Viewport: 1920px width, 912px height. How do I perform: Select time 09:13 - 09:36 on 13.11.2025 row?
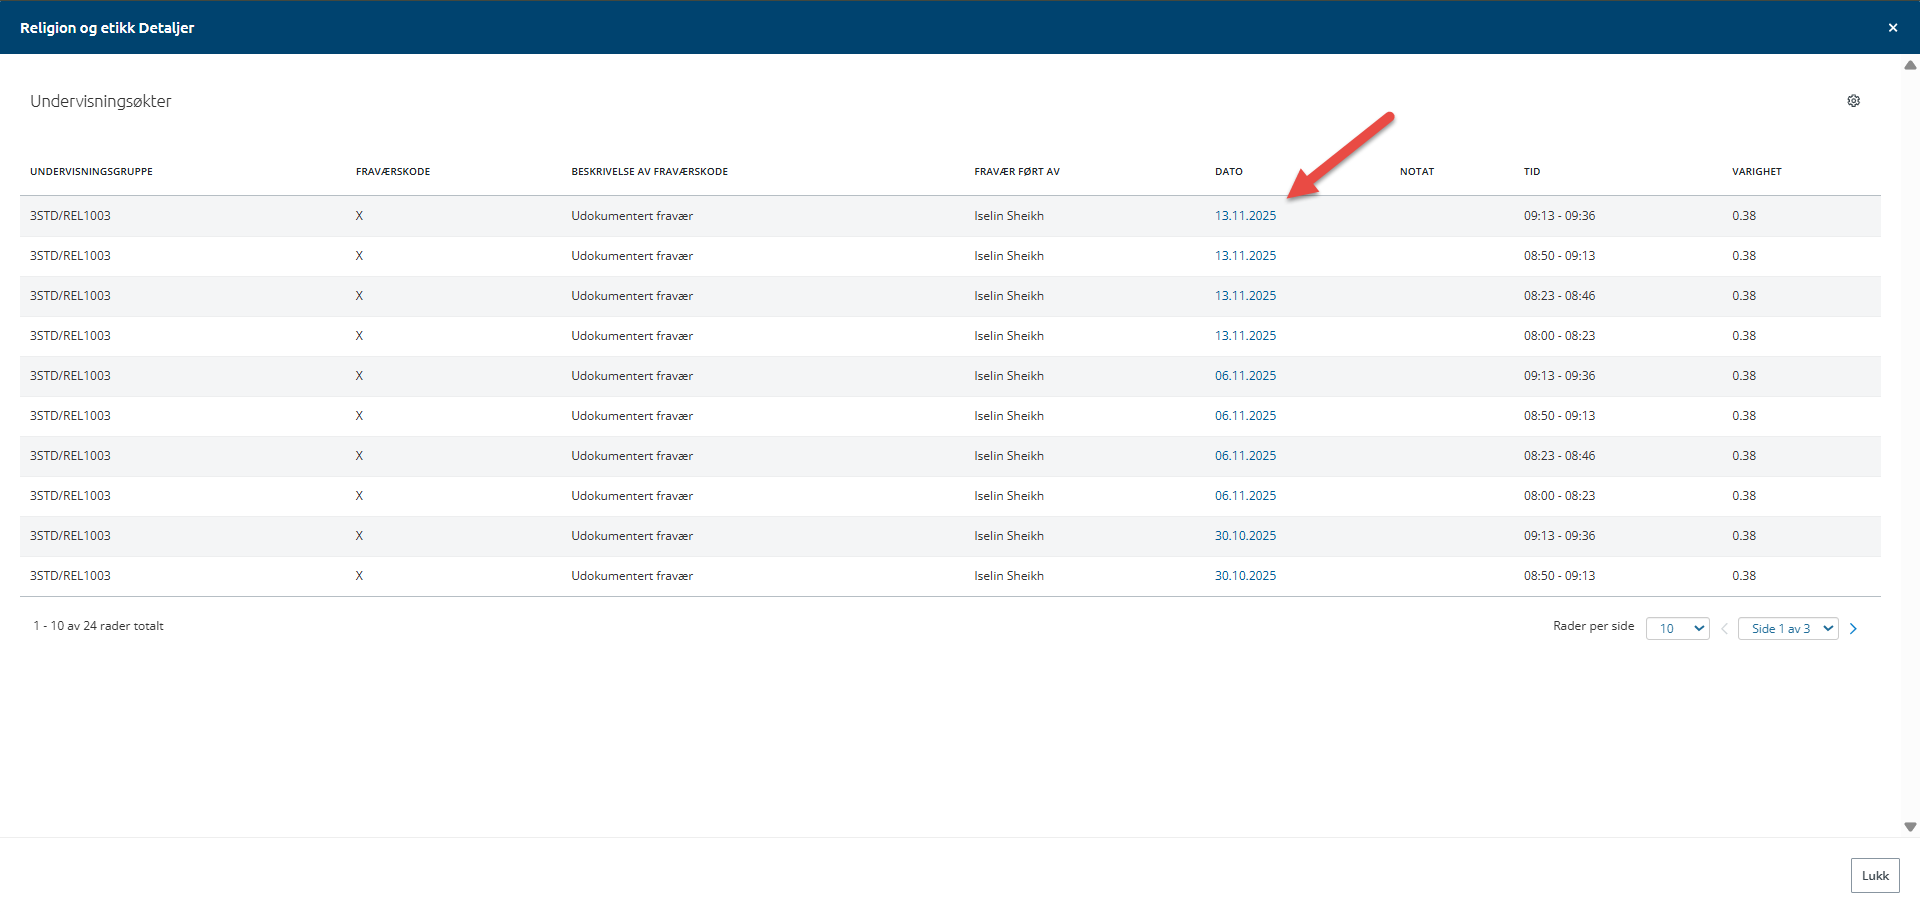coord(1559,216)
